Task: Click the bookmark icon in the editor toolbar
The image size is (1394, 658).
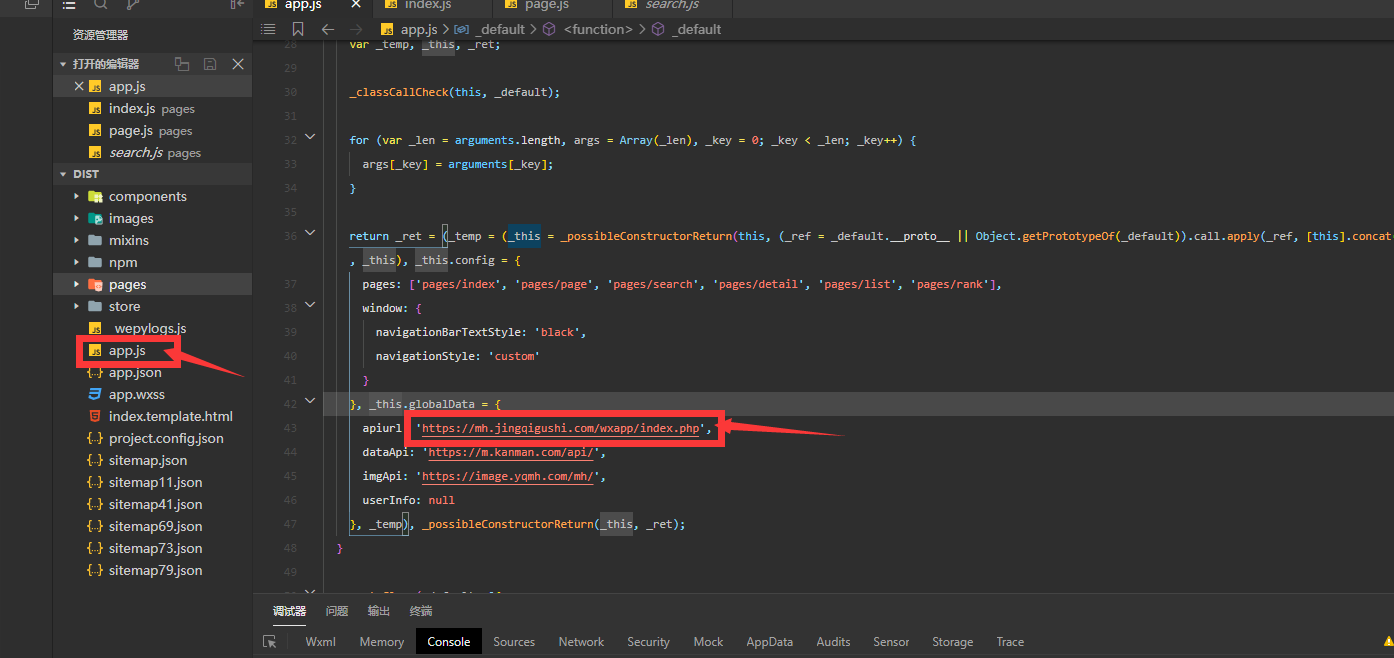Action: click(x=298, y=29)
